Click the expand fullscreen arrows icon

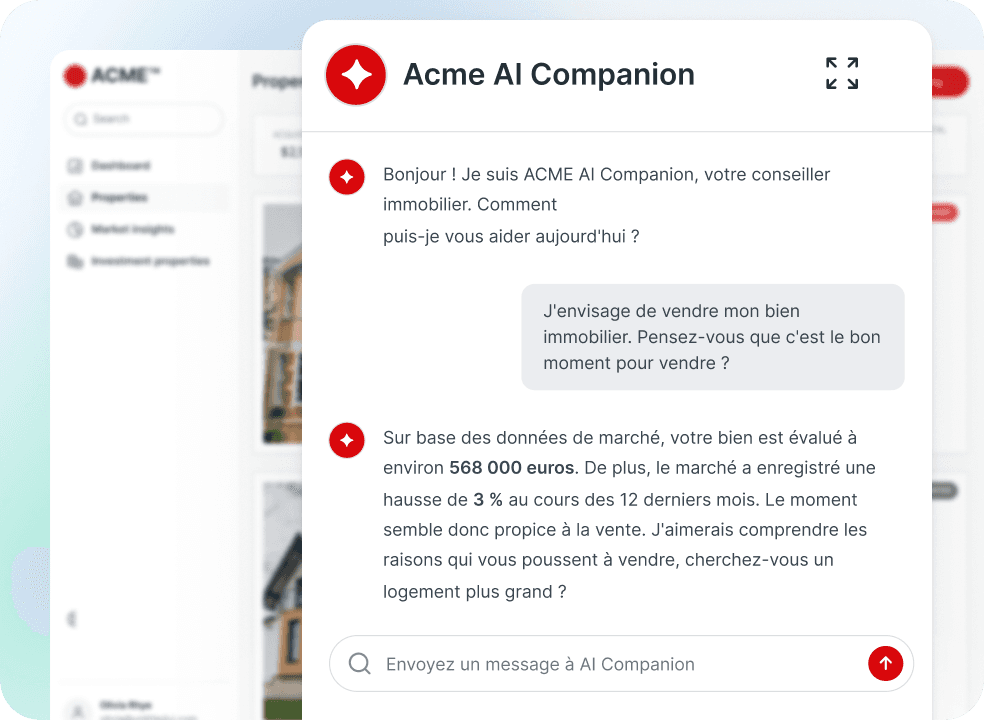tap(842, 73)
